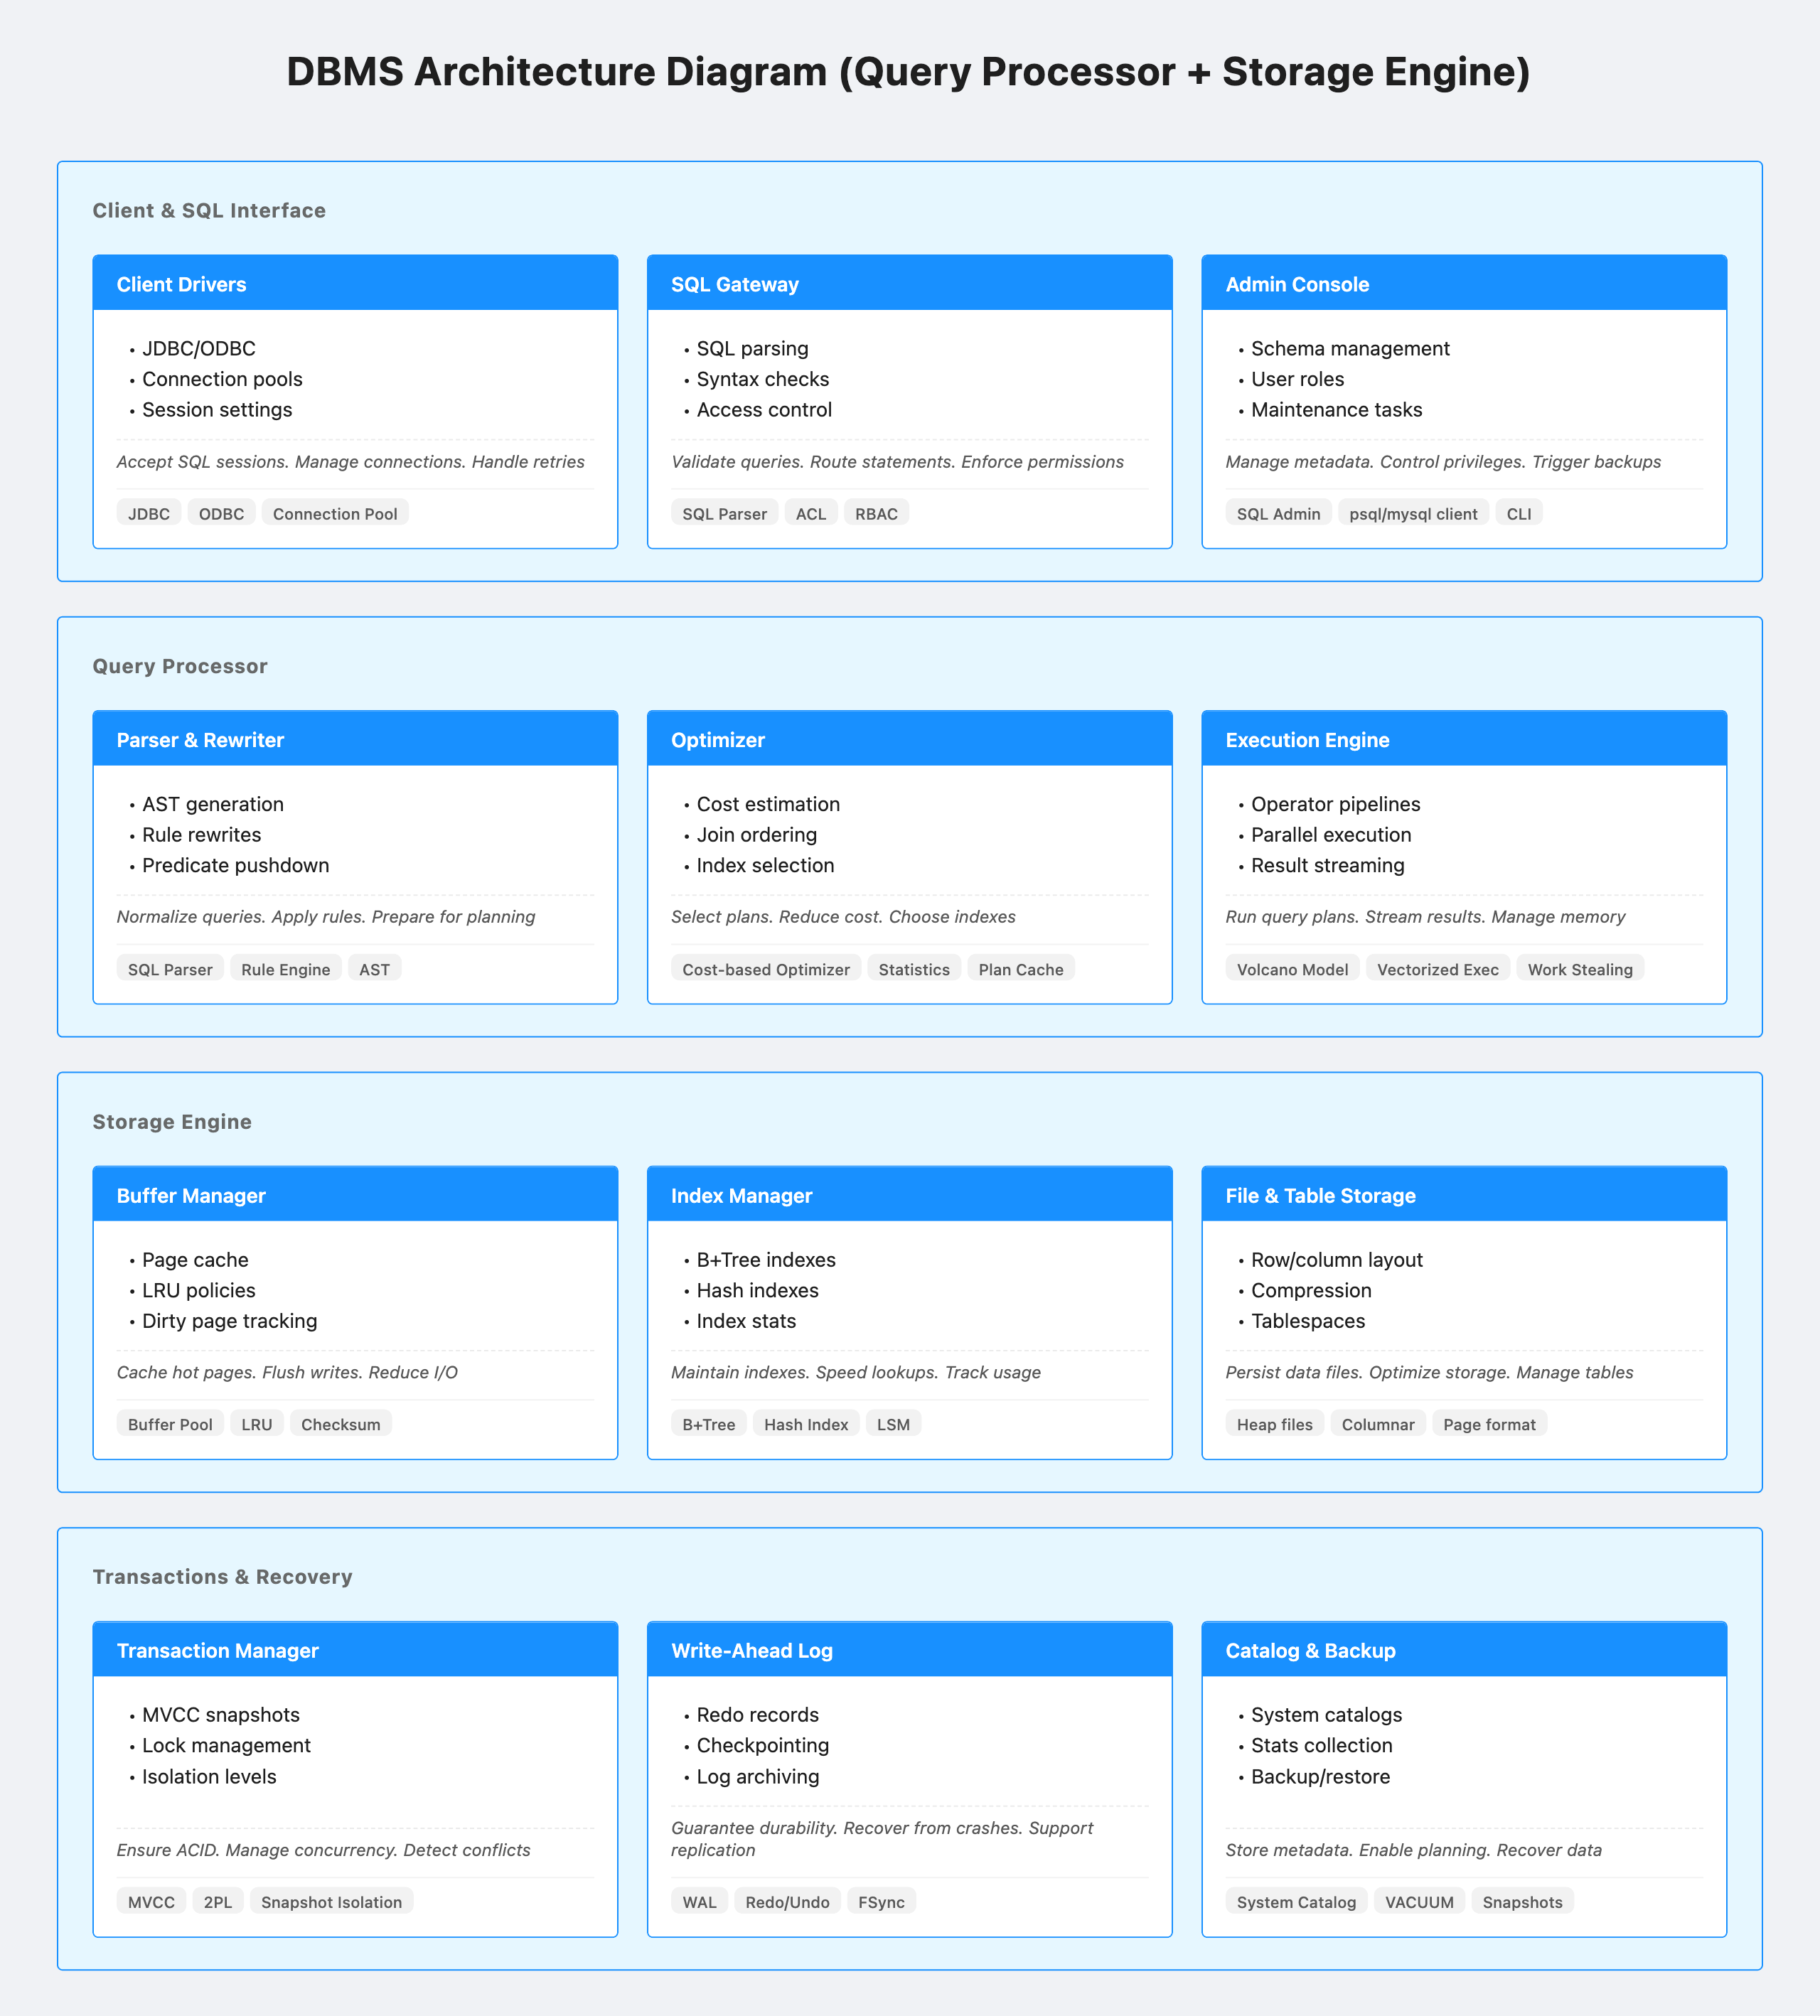Screen dimensions: 1820x2016
Task: Click the Rule Engine tag
Action: (285, 969)
